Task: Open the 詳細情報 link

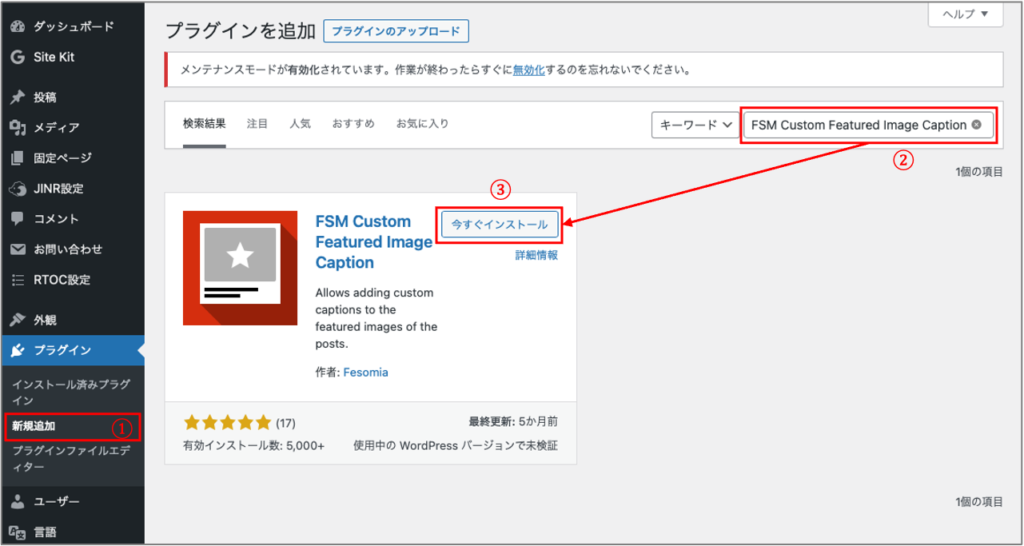Action: point(536,255)
